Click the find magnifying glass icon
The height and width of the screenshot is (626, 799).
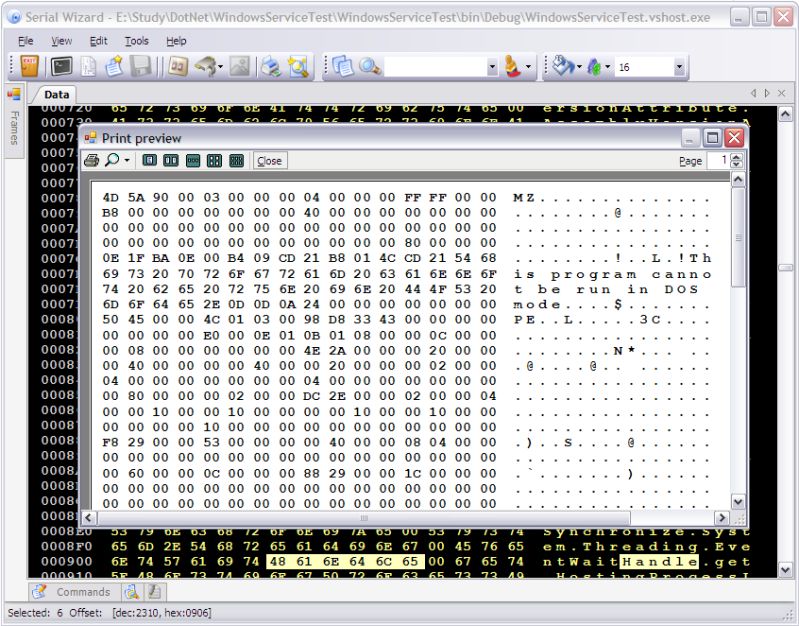pyautogui.click(x=369, y=66)
